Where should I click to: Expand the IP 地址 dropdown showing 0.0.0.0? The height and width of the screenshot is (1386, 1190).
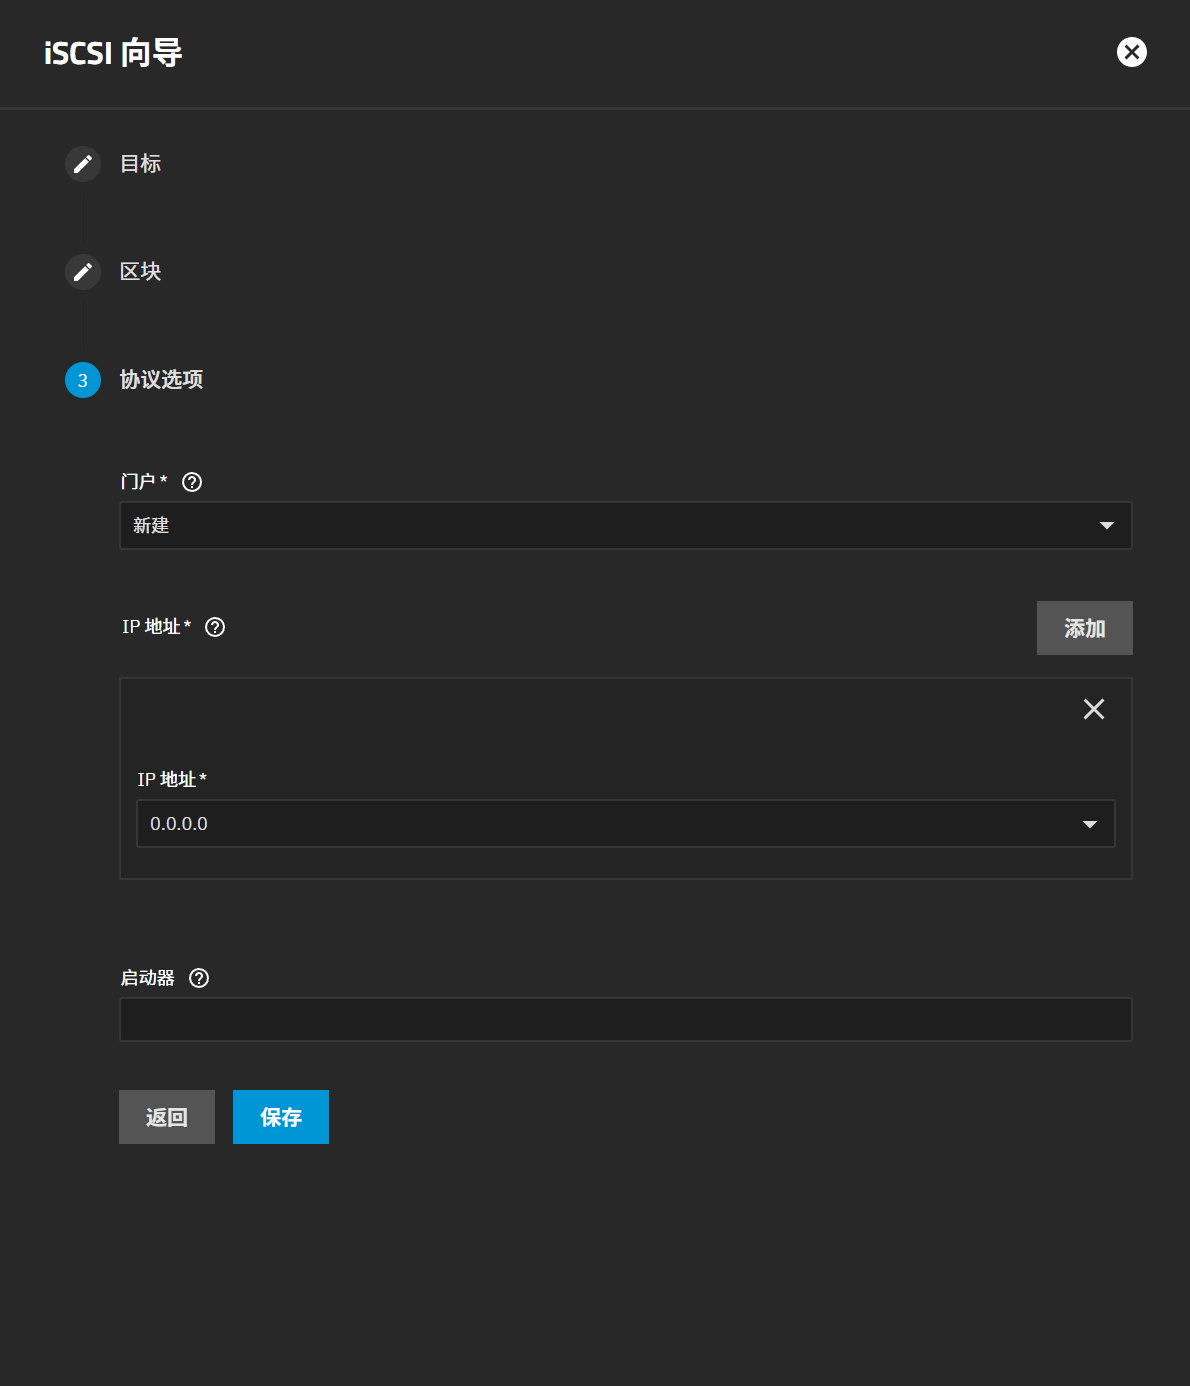coord(600,824)
